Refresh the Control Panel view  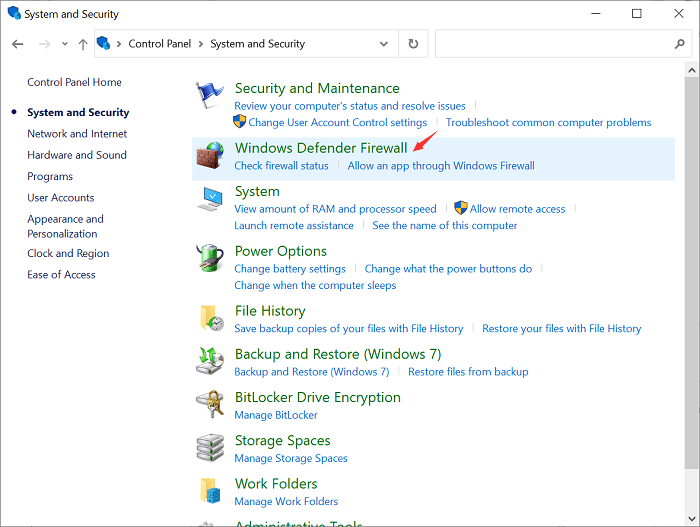point(413,44)
